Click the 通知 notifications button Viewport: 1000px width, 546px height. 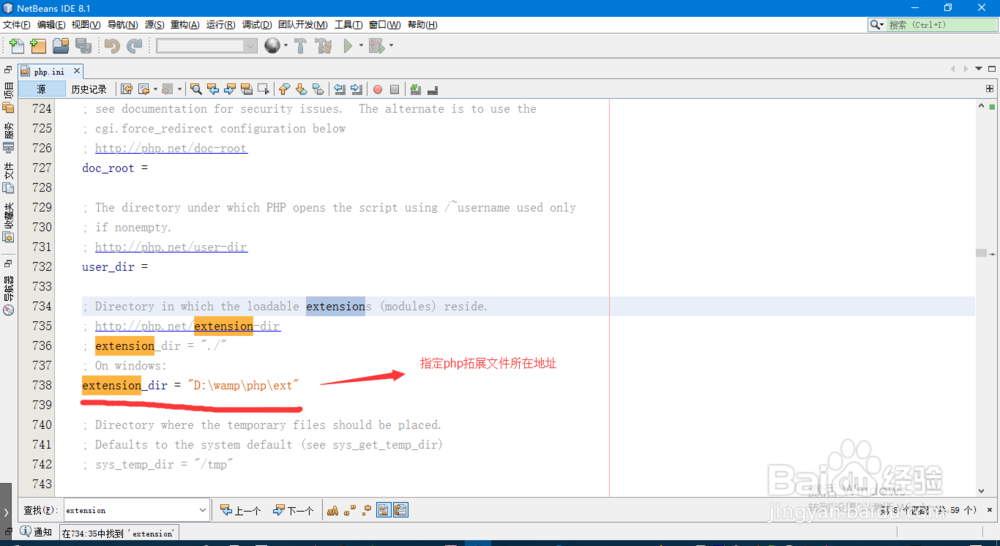[36, 531]
